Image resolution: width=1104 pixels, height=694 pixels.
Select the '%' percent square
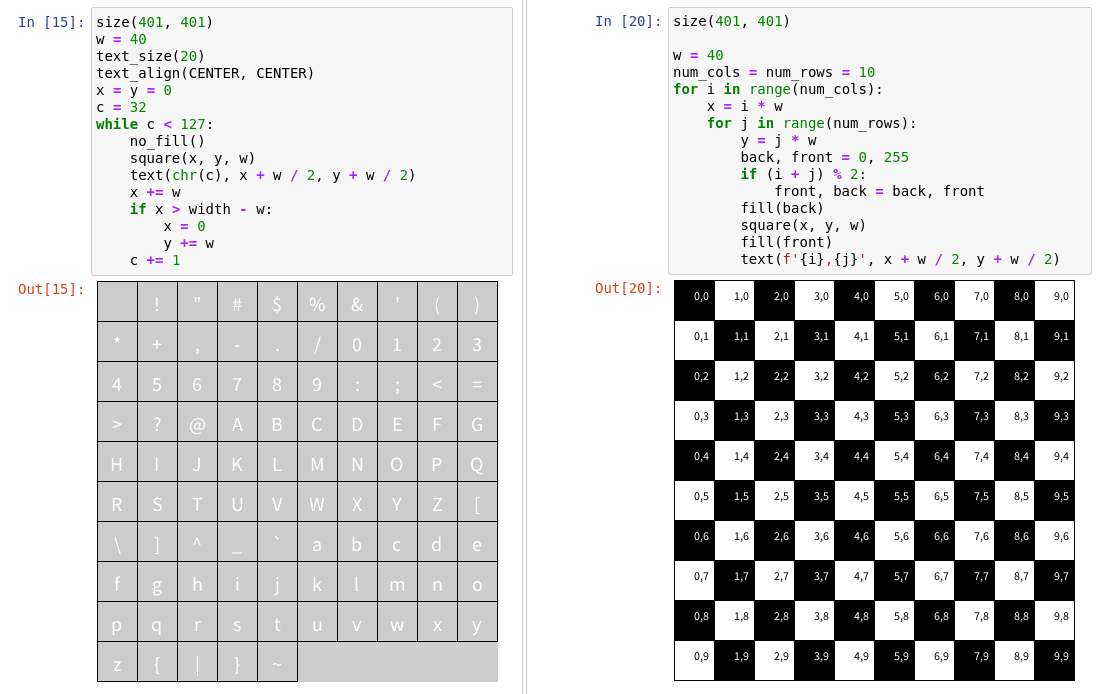(x=317, y=302)
